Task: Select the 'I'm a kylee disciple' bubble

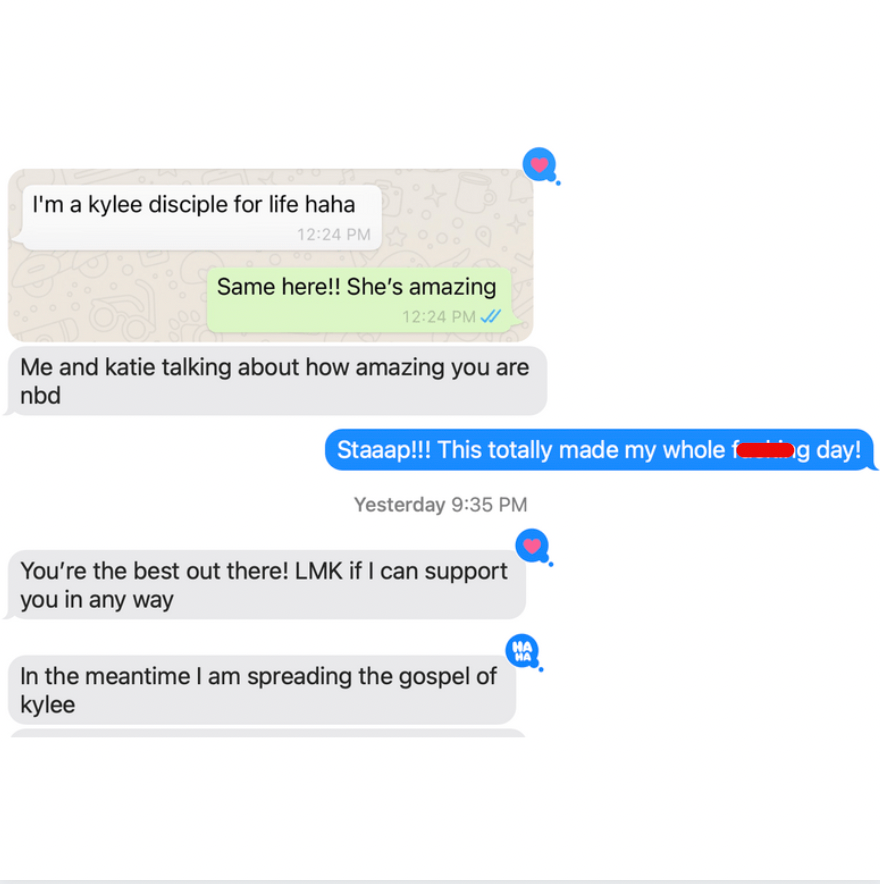Action: coord(201,218)
